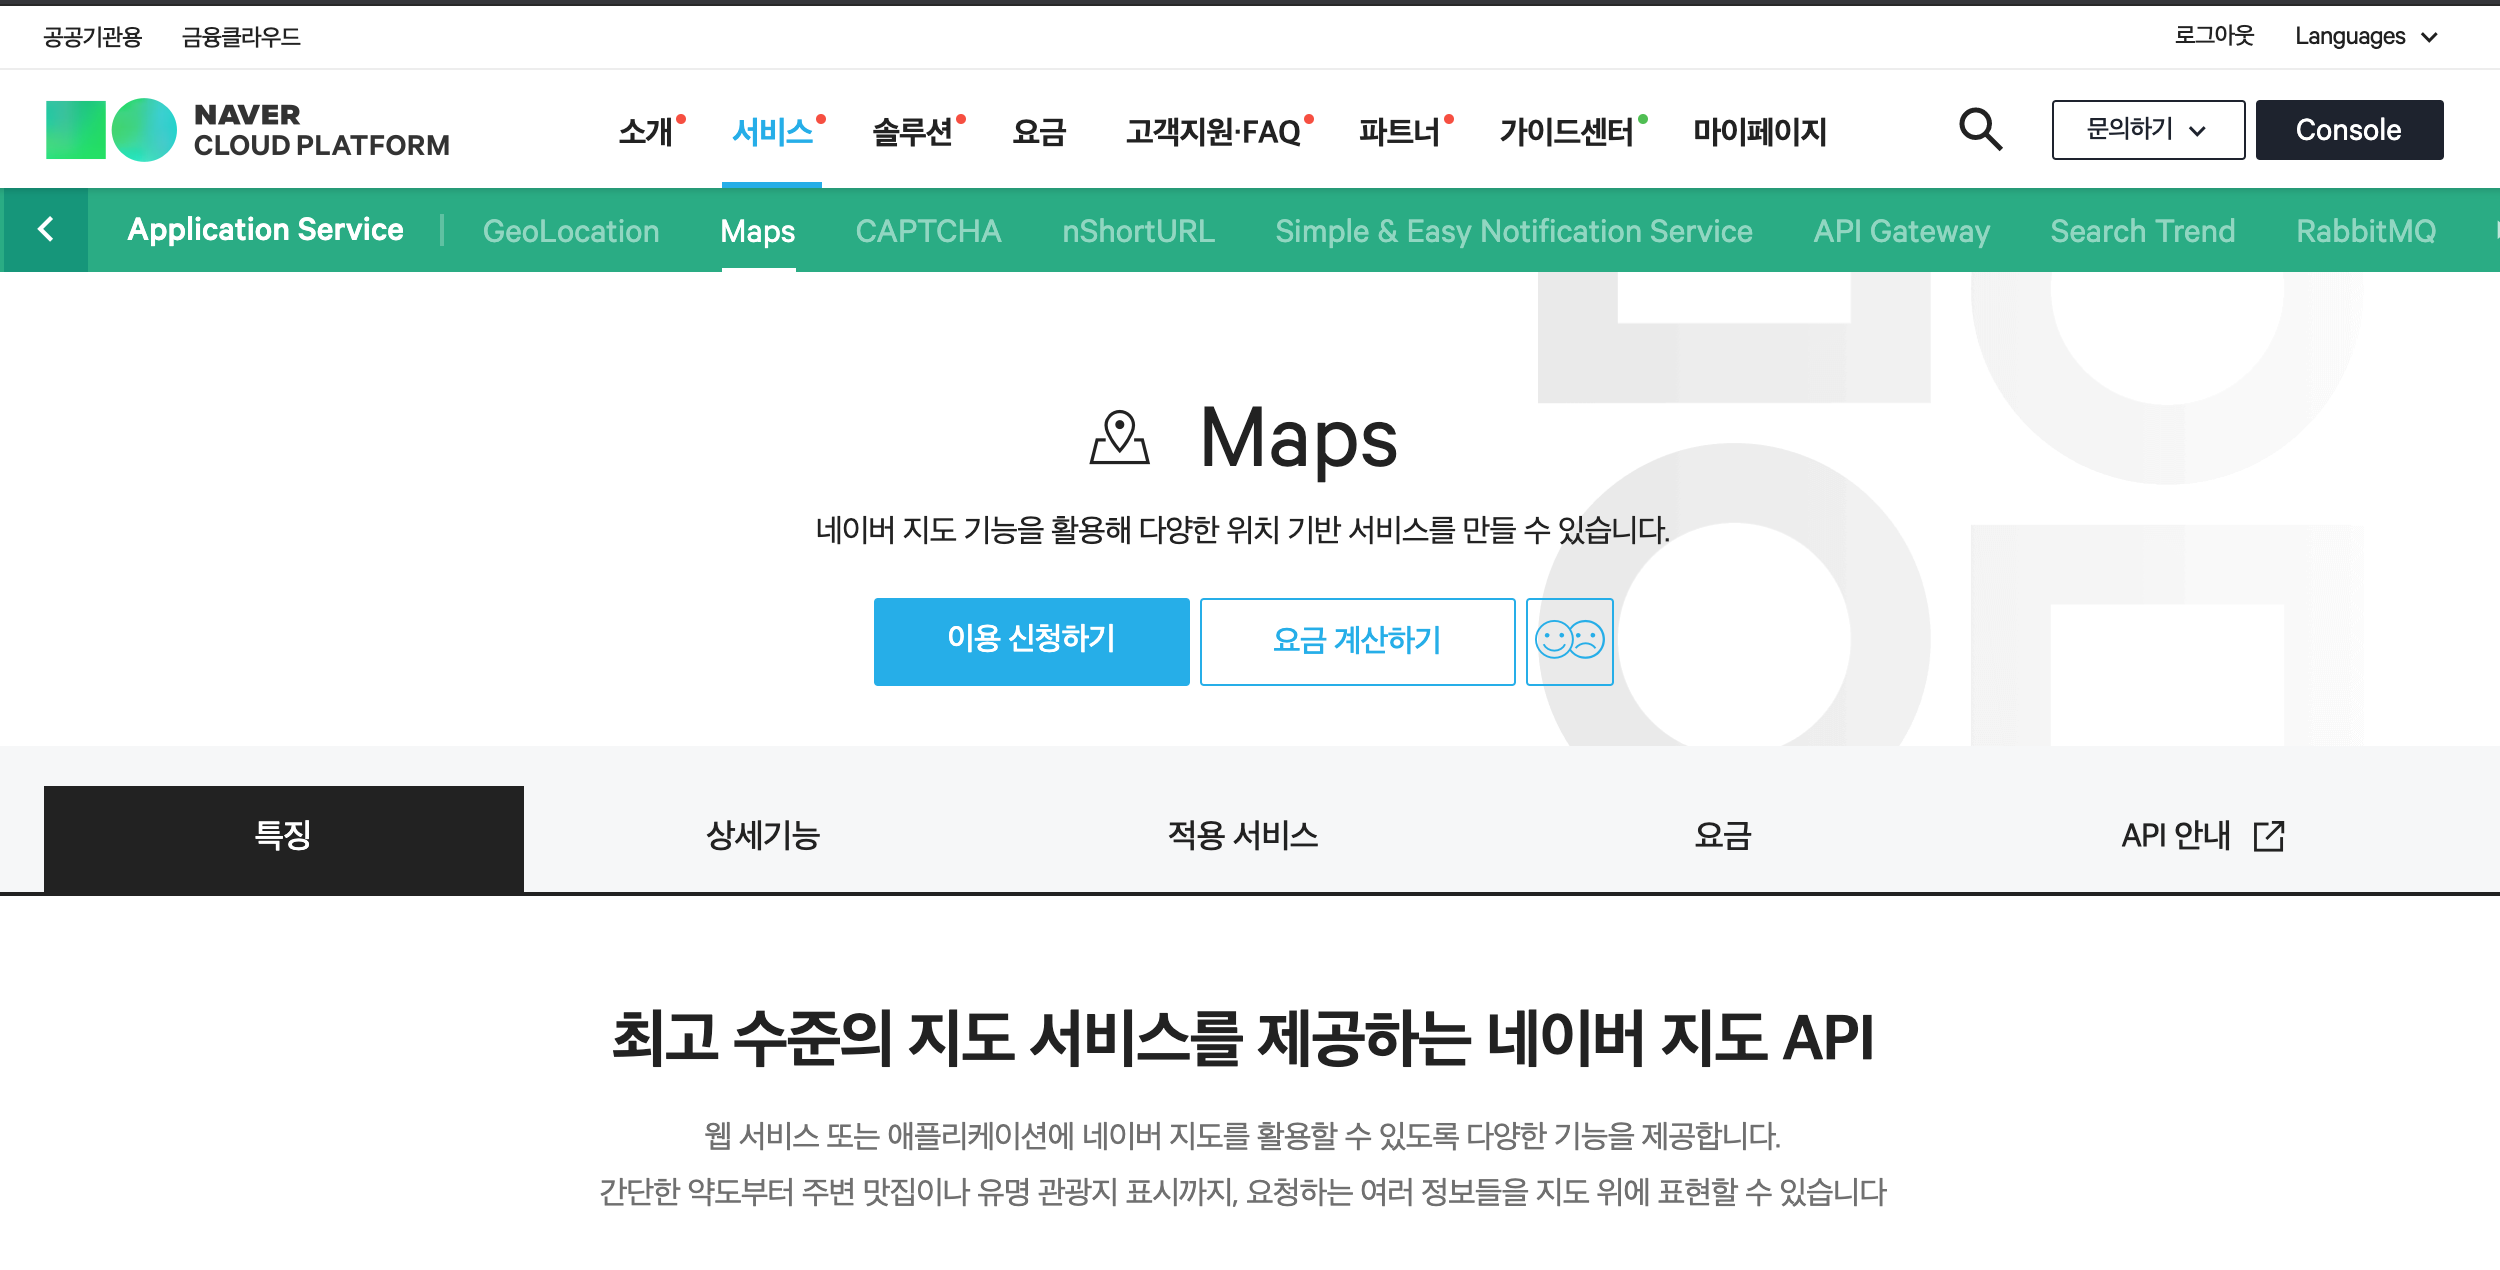Open the Languages dropdown
2500x1270 pixels.
pos(2366,37)
